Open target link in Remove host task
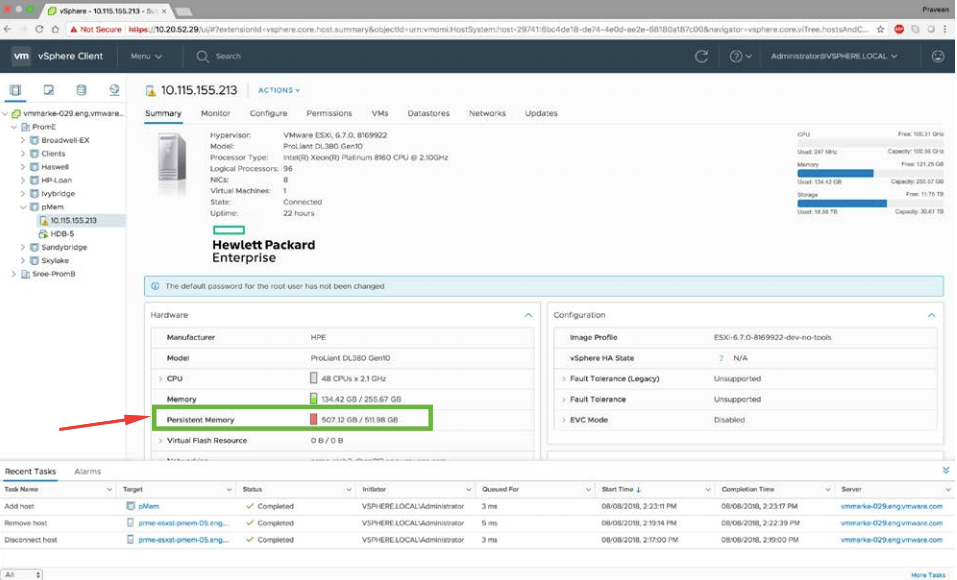 [x=184, y=523]
